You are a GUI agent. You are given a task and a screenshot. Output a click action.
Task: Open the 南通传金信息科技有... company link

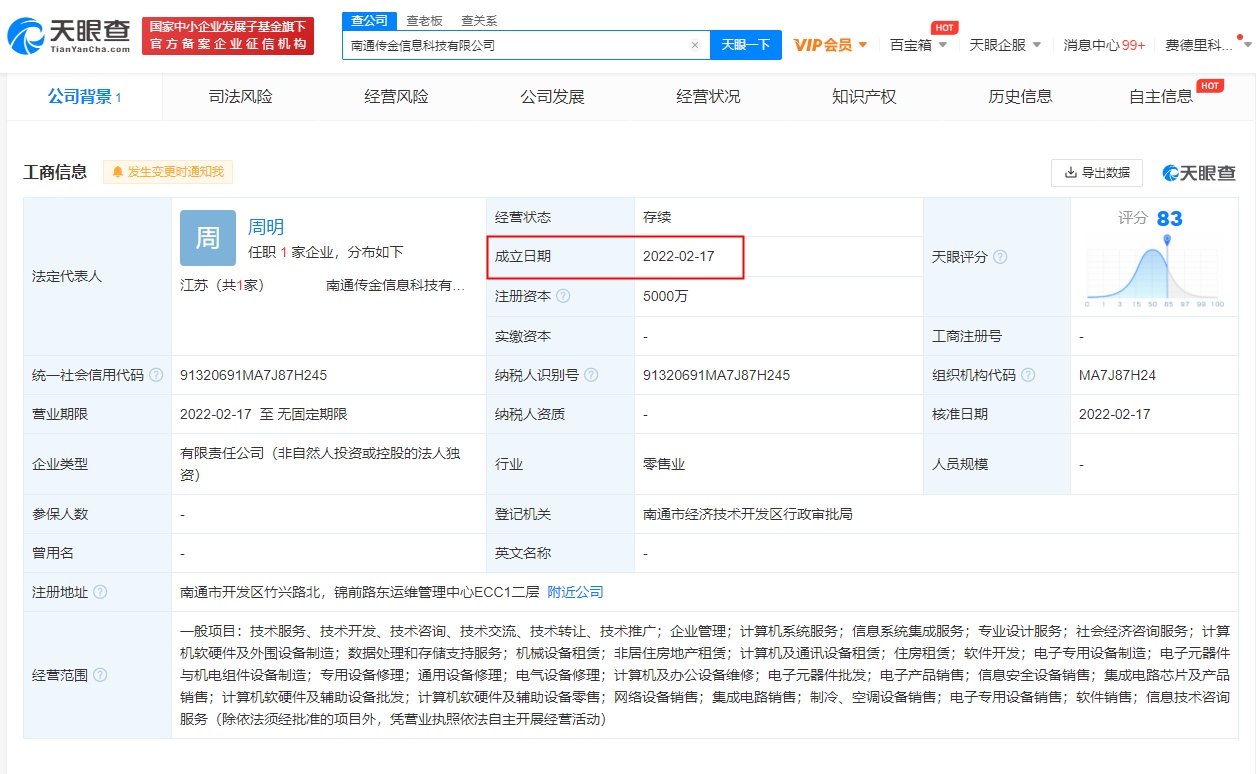[396, 285]
